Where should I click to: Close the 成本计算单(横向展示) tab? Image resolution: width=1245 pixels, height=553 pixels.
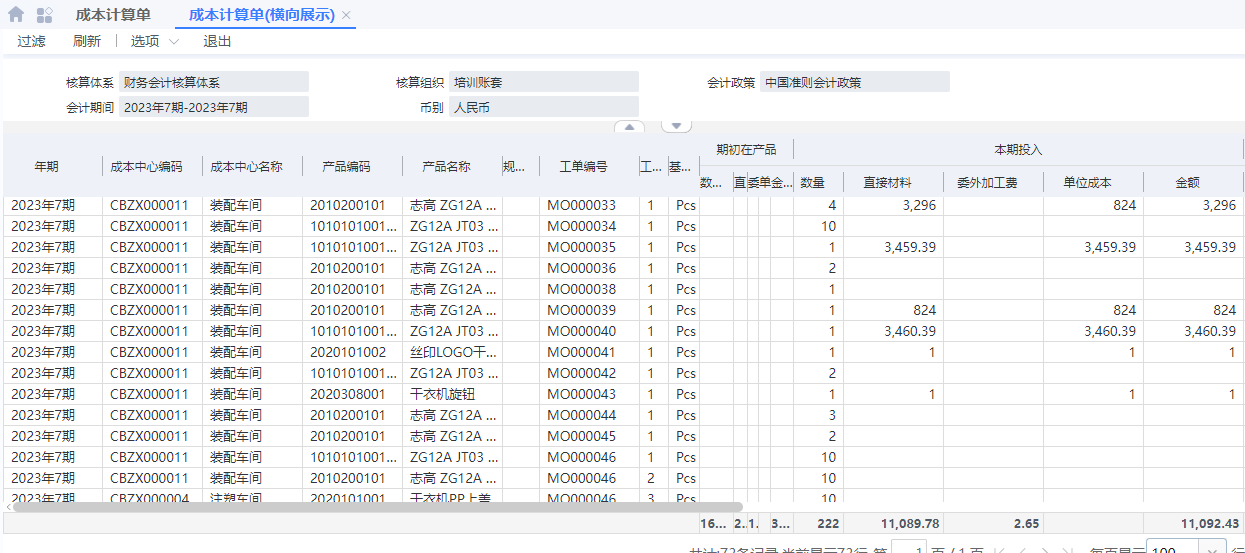point(346,15)
